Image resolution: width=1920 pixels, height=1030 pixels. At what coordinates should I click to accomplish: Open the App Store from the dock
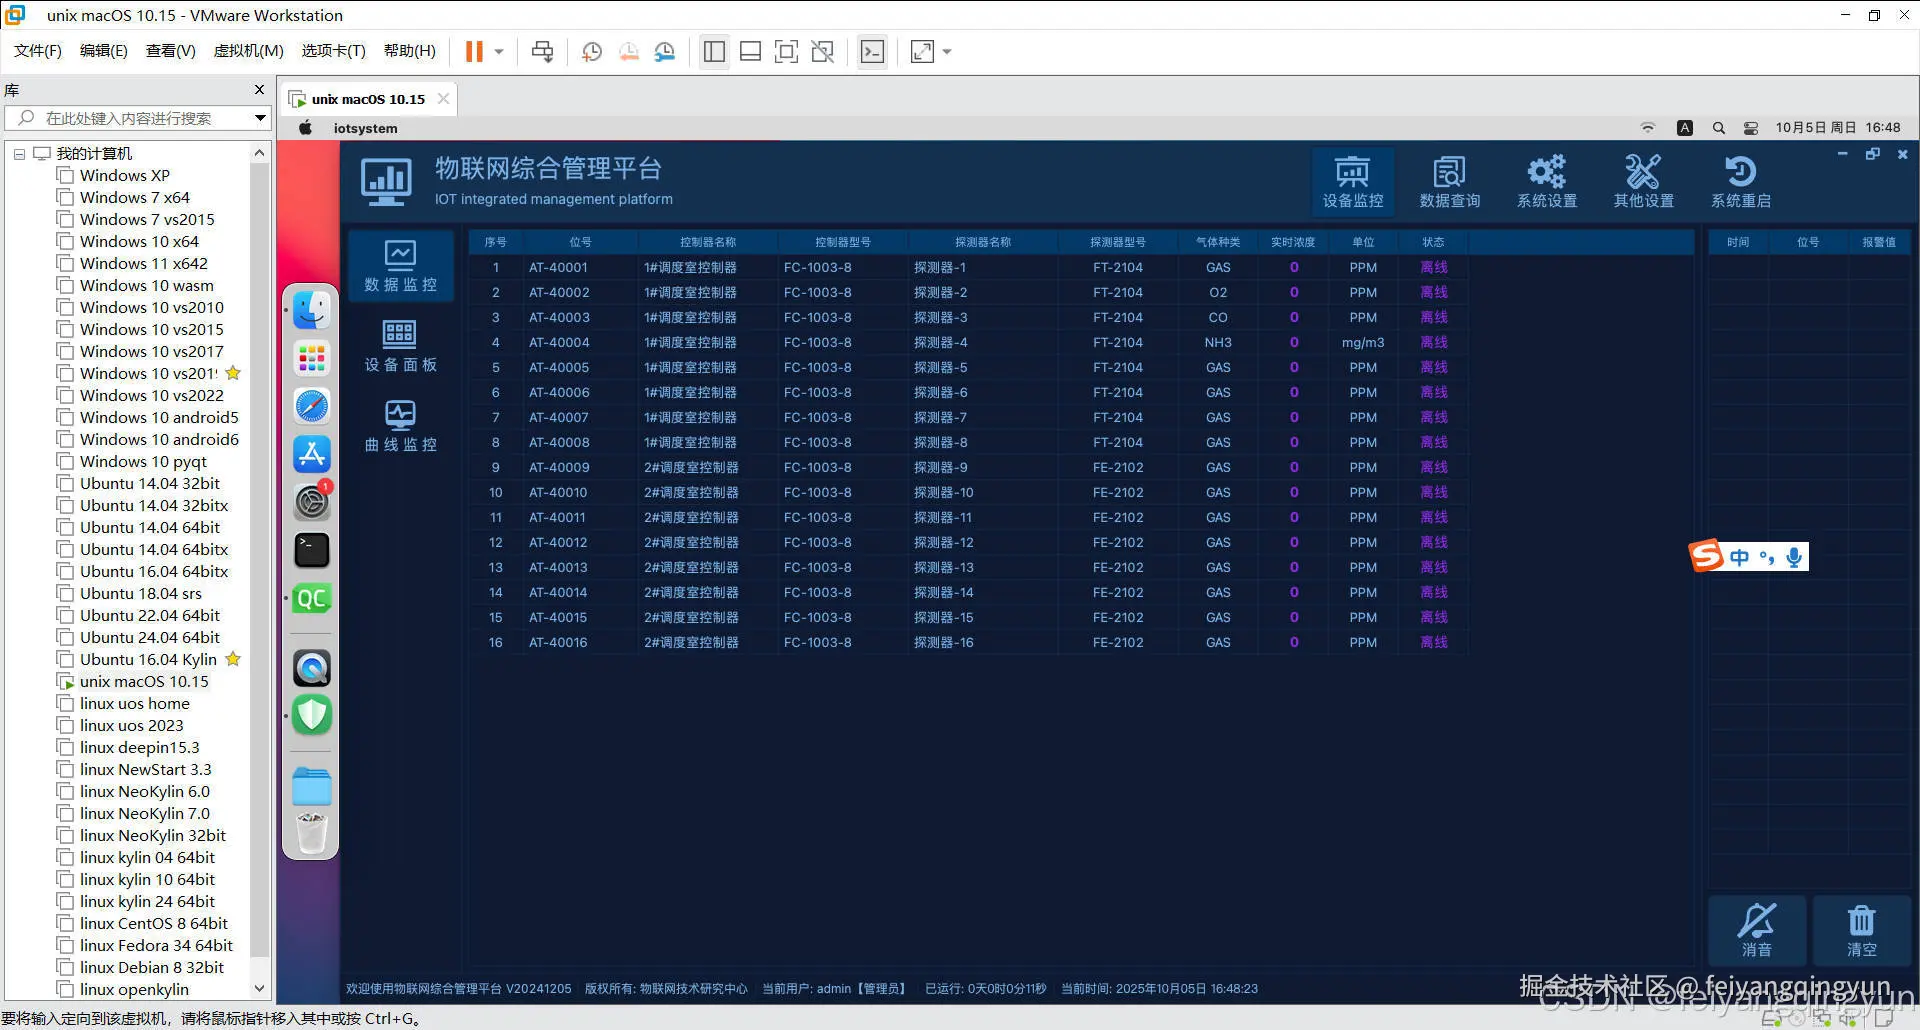[x=312, y=454]
